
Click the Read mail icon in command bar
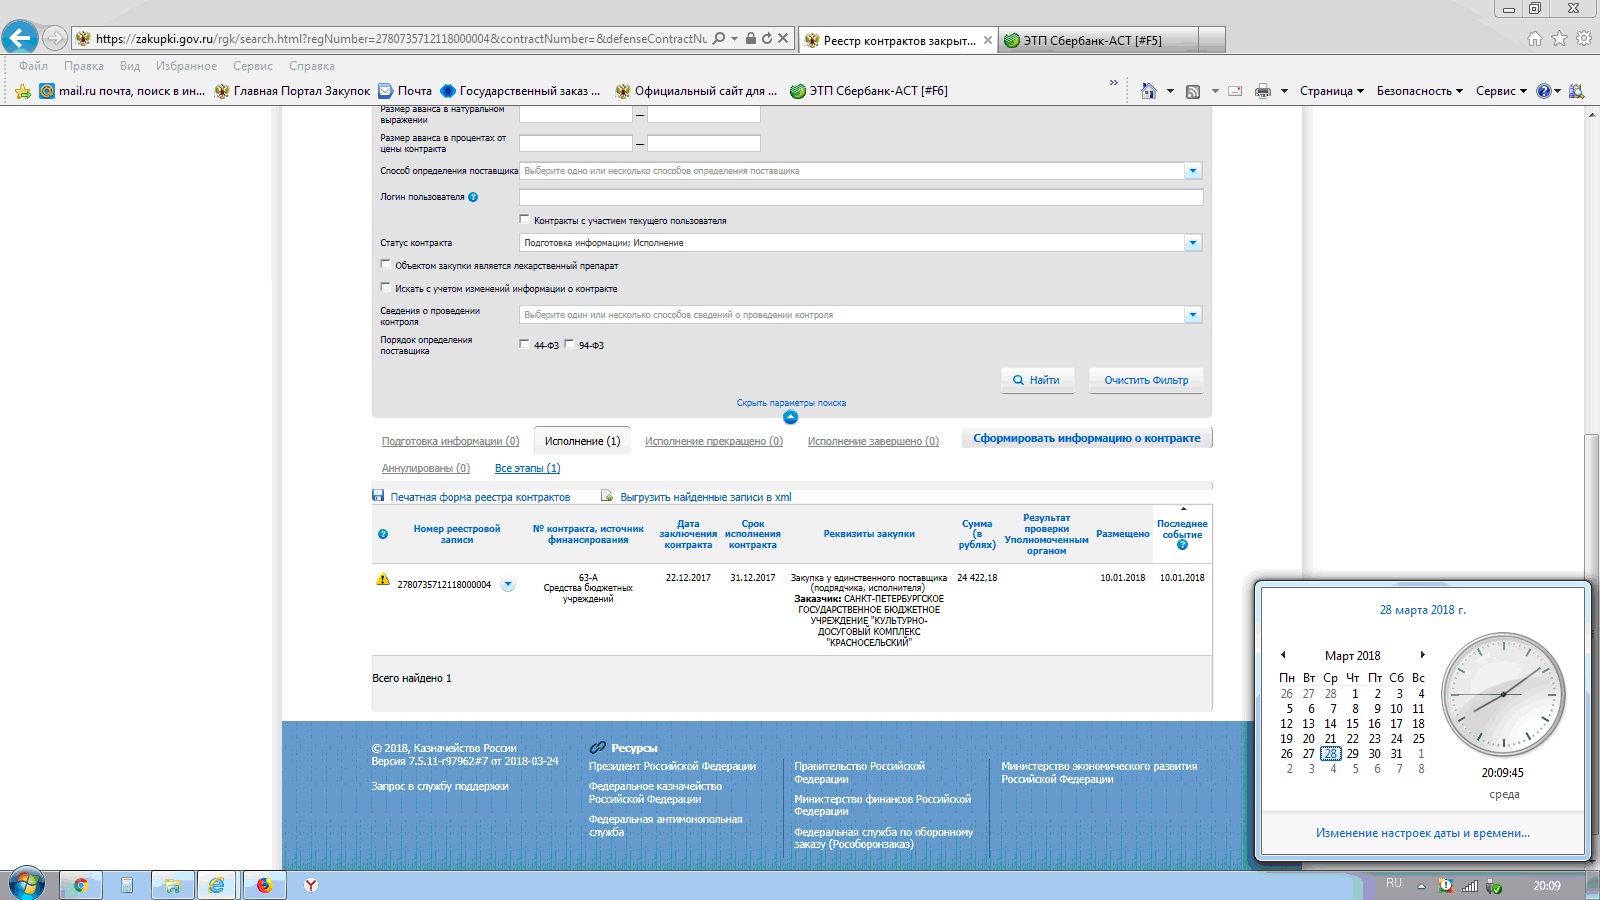tap(1235, 91)
